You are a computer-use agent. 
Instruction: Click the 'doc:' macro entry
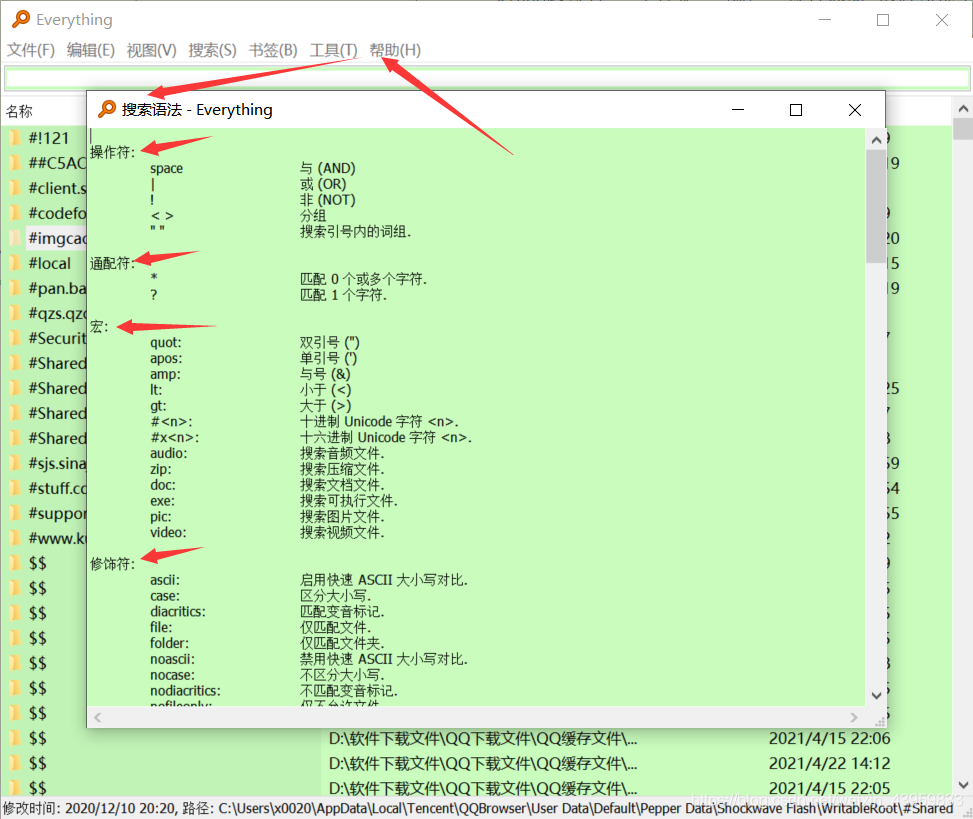[163, 485]
